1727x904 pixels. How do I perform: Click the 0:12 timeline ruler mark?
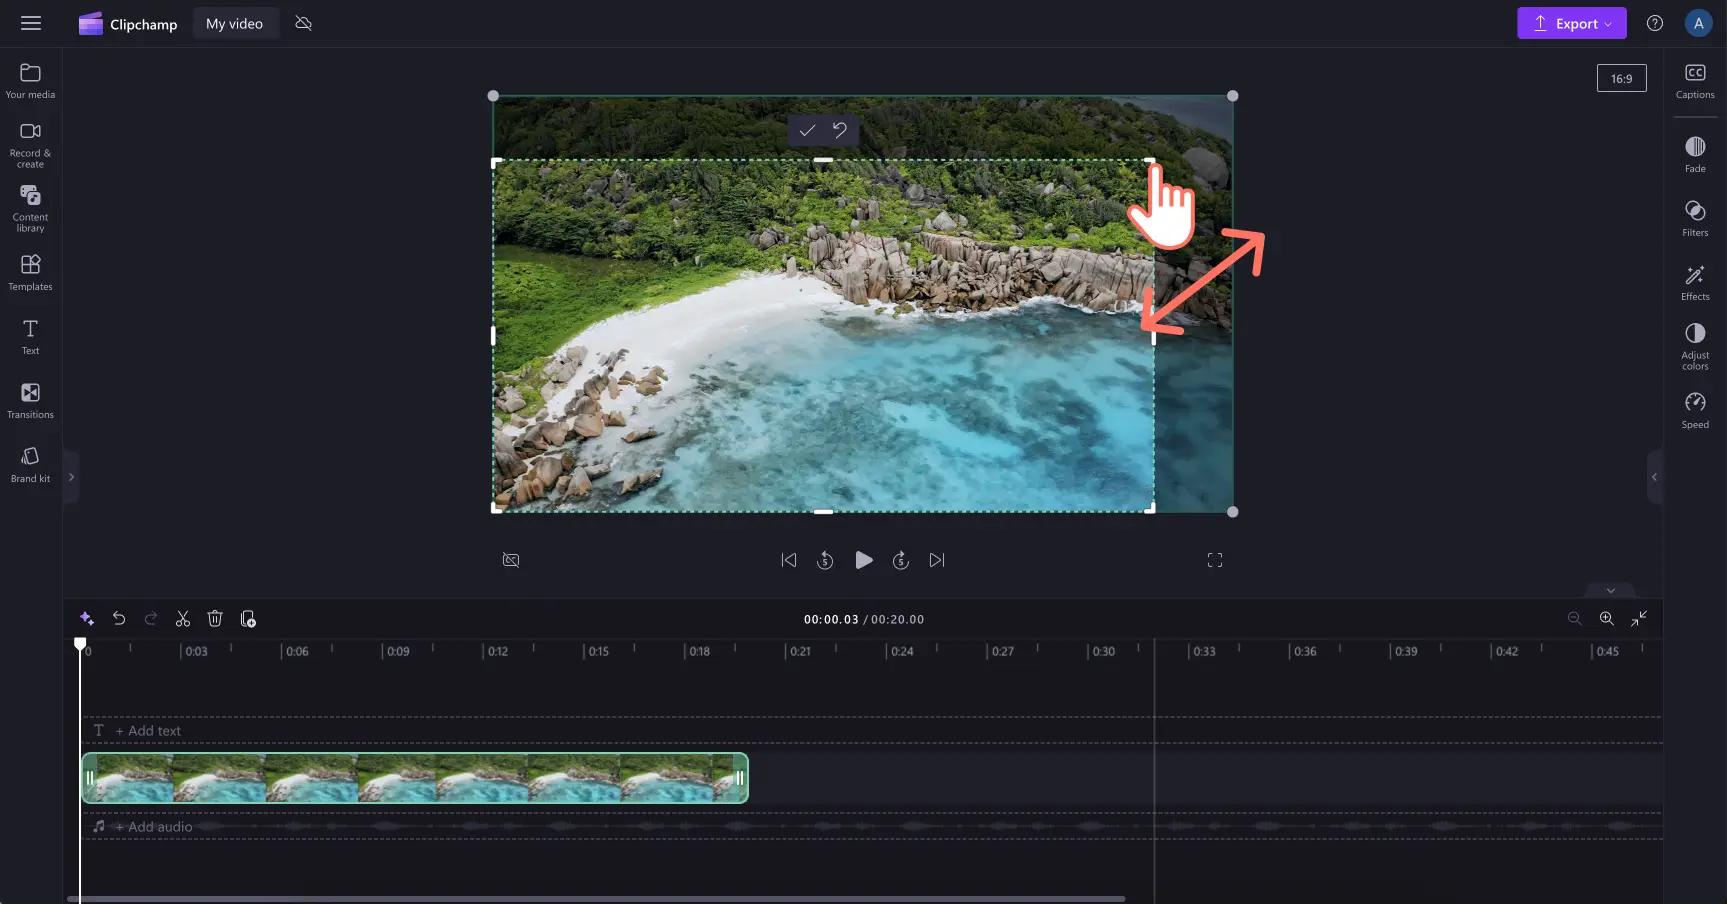[x=497, y=651]
